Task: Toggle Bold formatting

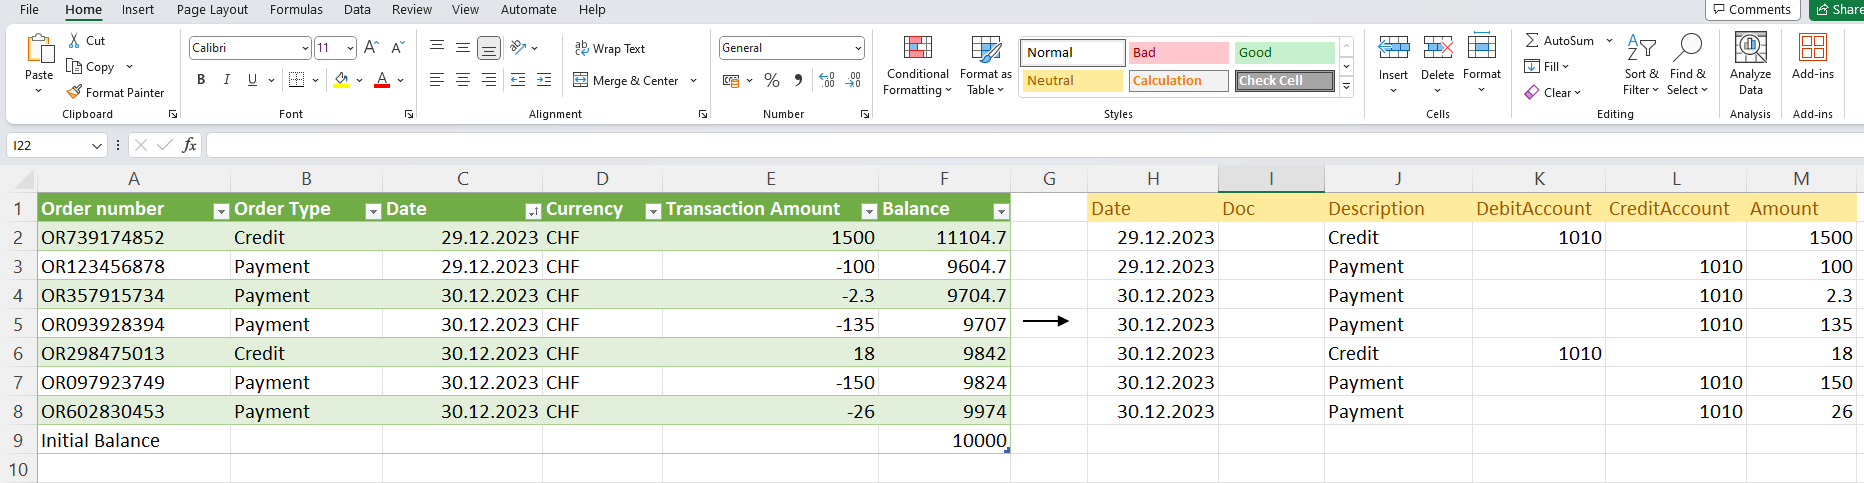Action: pyautogui.click(x=201, y=80)
